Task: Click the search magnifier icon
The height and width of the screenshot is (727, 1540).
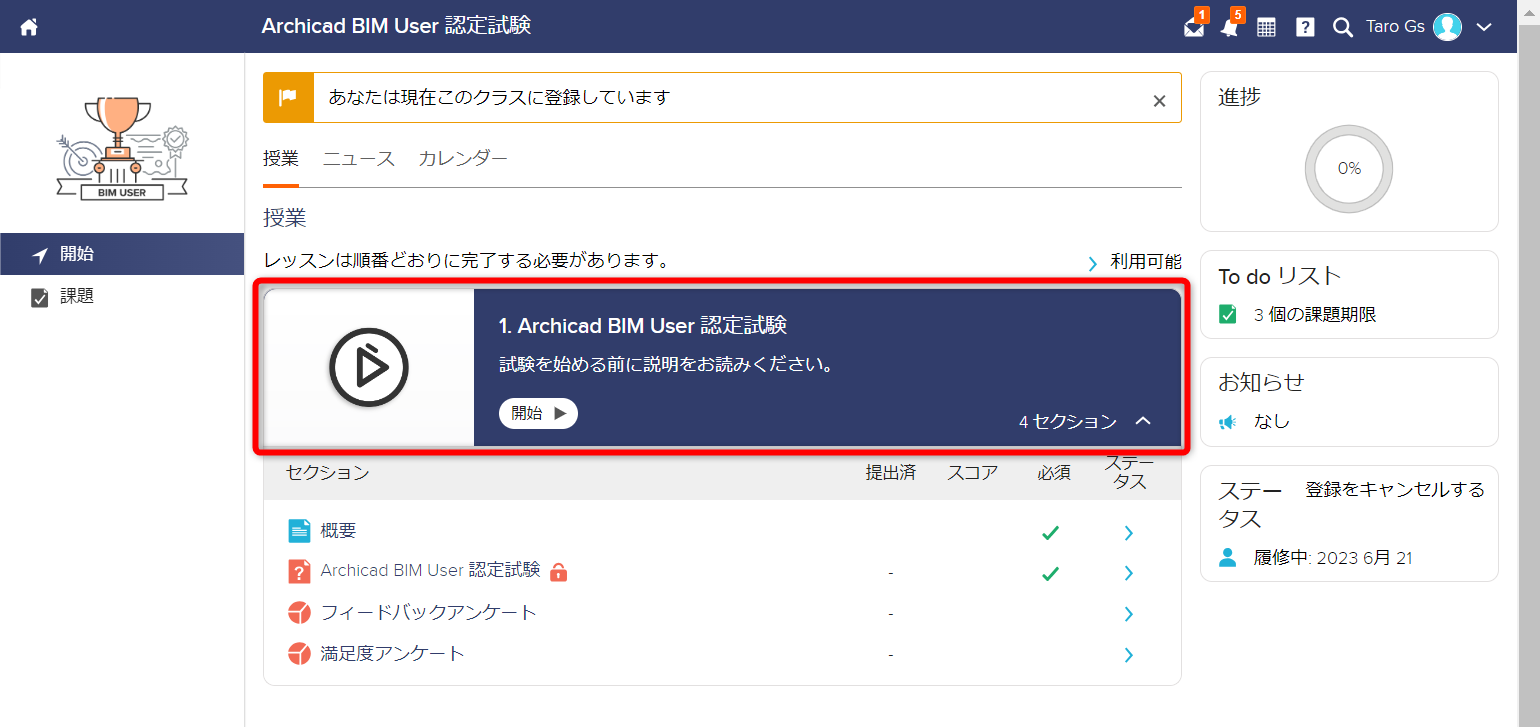Action: pyautogui.click(x=1343, y=28)
